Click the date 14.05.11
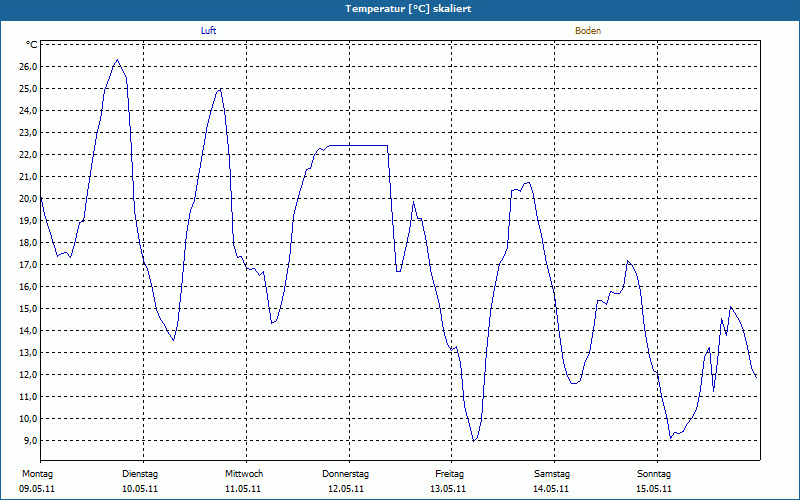The width and height of the screenshot is (800, 500). pyautogui.click(x=551, y=489)
